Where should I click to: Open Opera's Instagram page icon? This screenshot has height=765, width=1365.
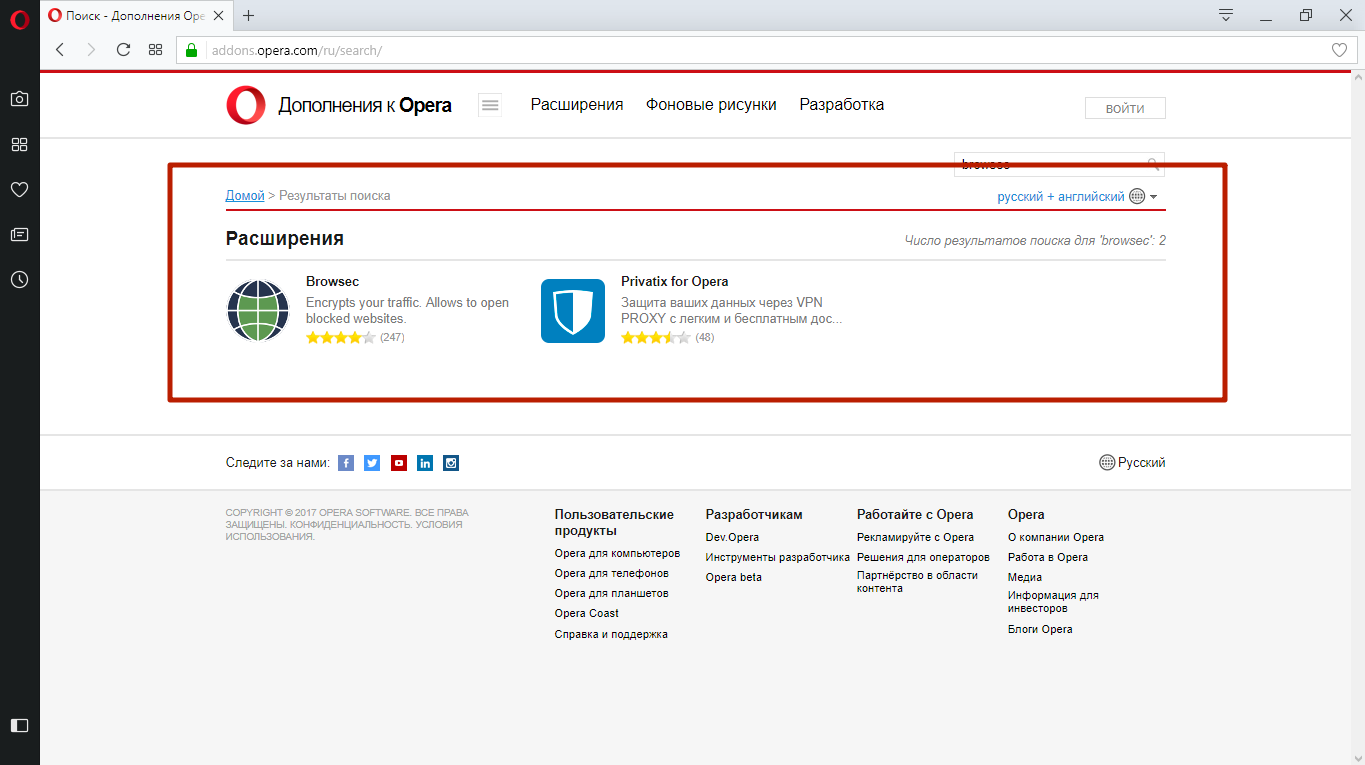click(451, 463)
